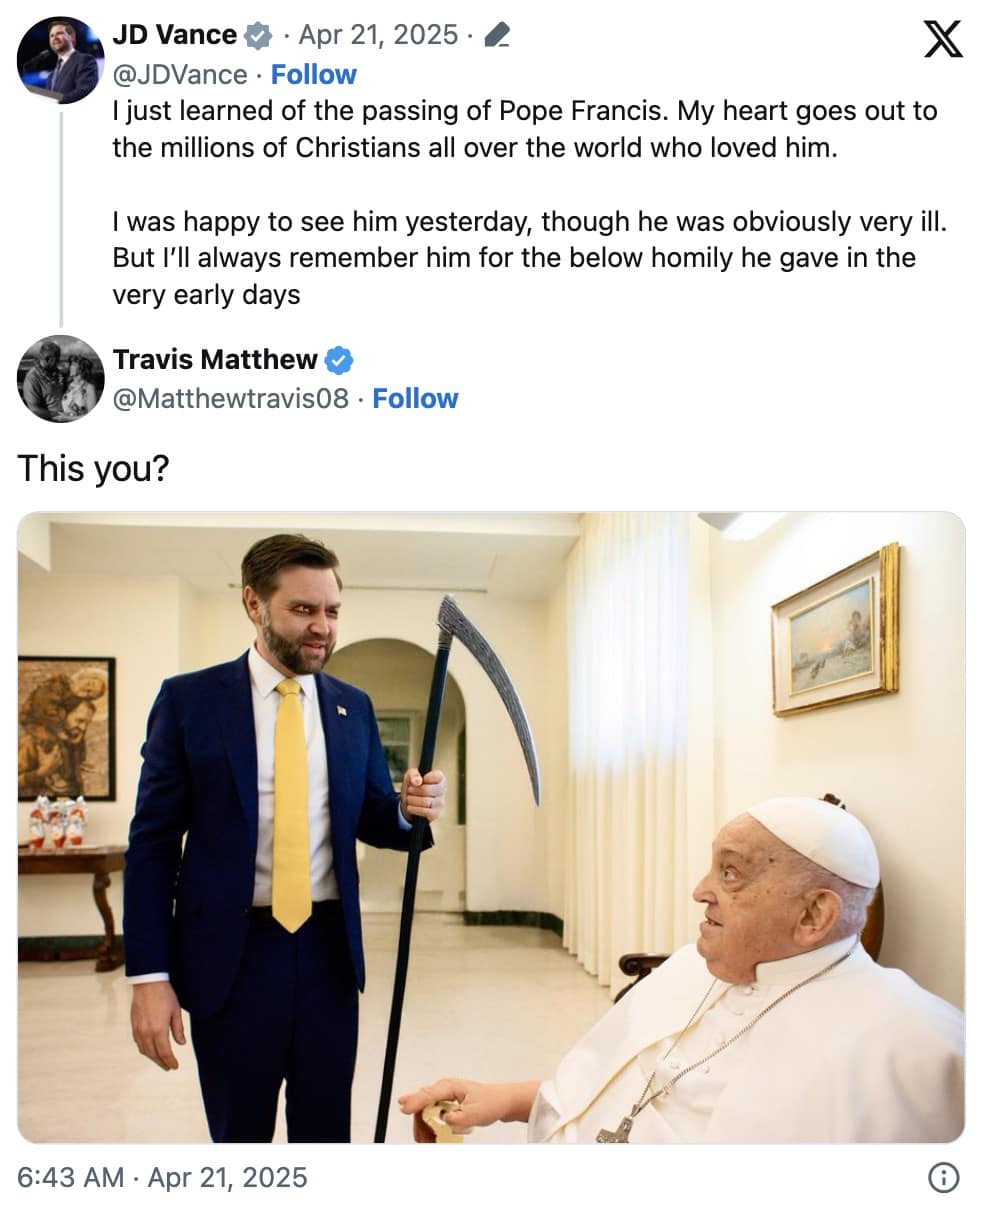Follow JD Vance
The height and width of the screenshot is (1210, 984).
click(314, 74)
